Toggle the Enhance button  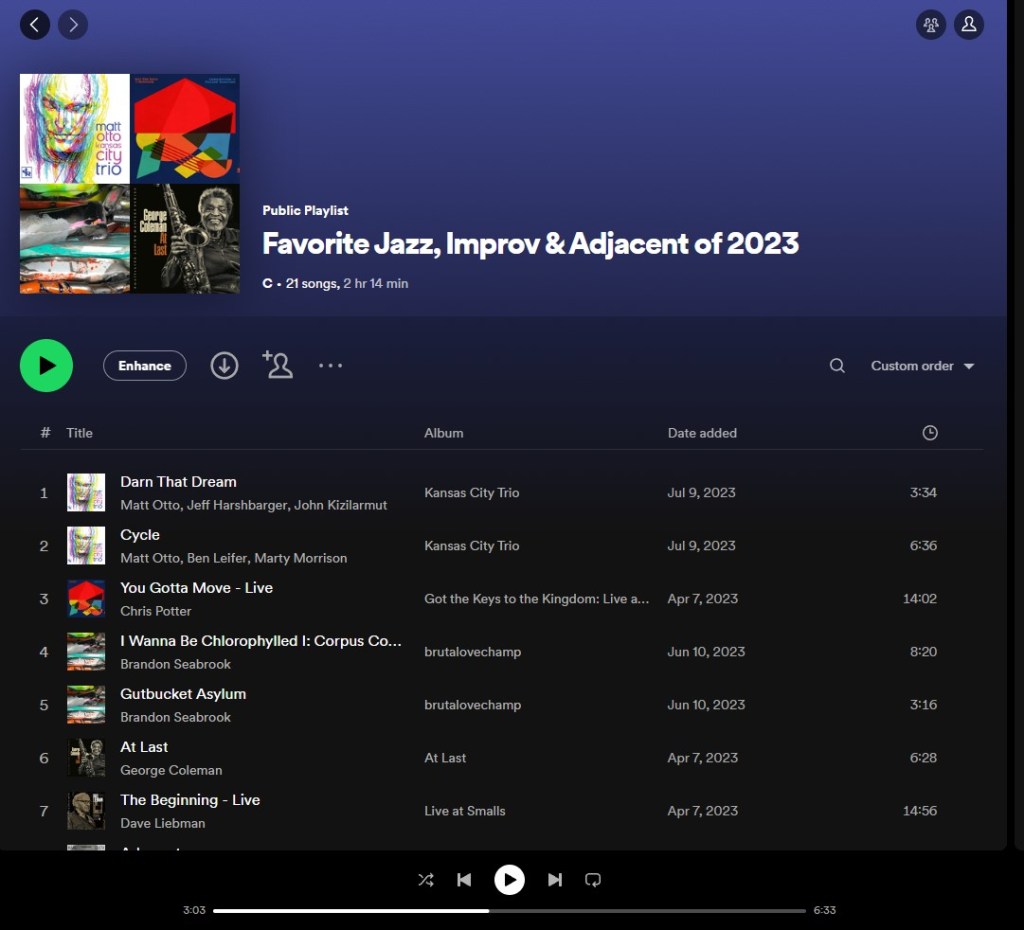[x=144, y=366]
